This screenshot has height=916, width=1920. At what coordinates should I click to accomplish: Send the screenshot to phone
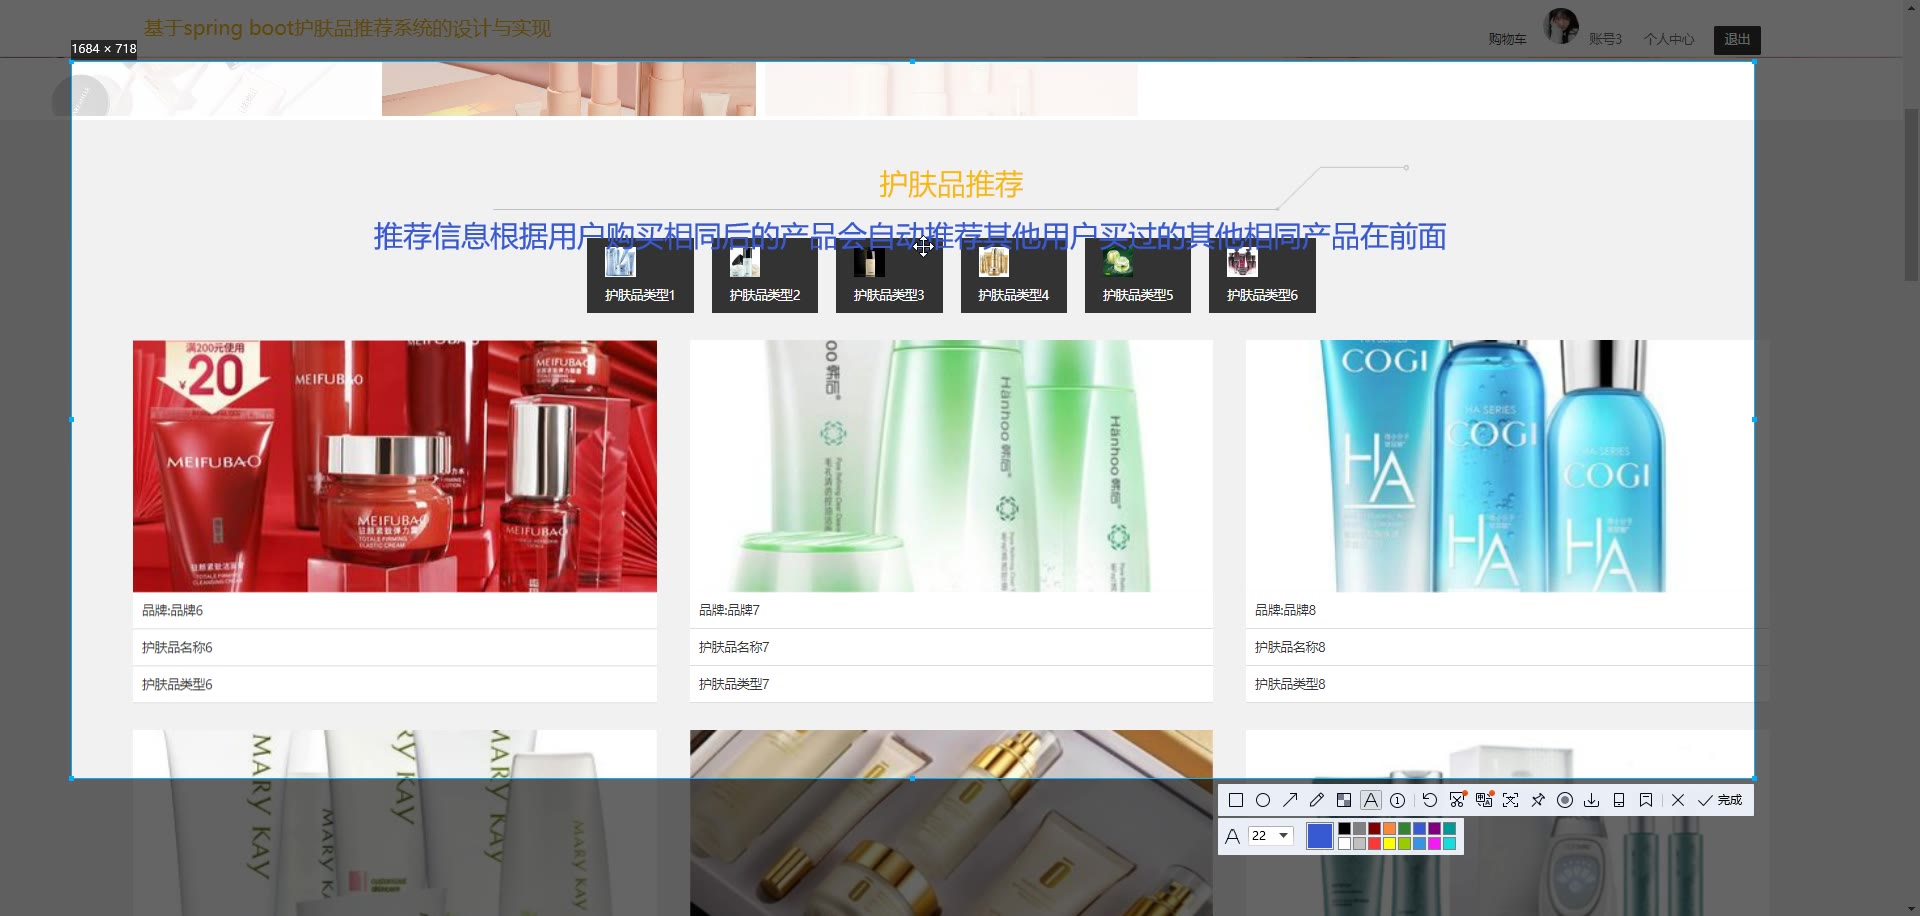click(1619, 800)
